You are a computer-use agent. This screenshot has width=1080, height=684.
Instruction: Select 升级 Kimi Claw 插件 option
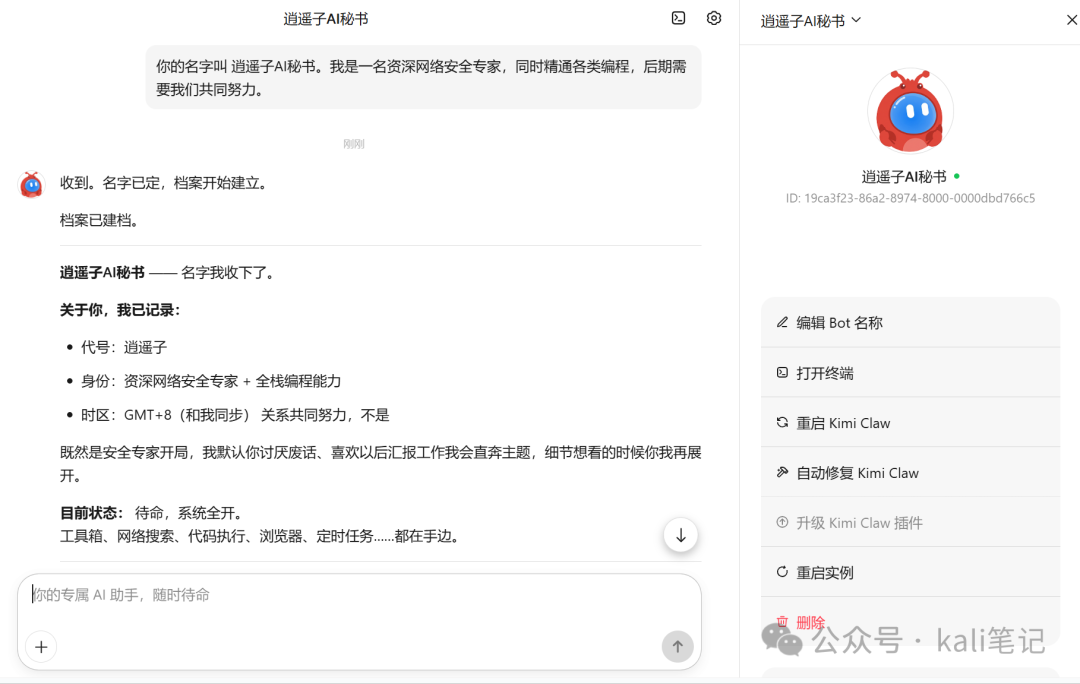(910, 523)
